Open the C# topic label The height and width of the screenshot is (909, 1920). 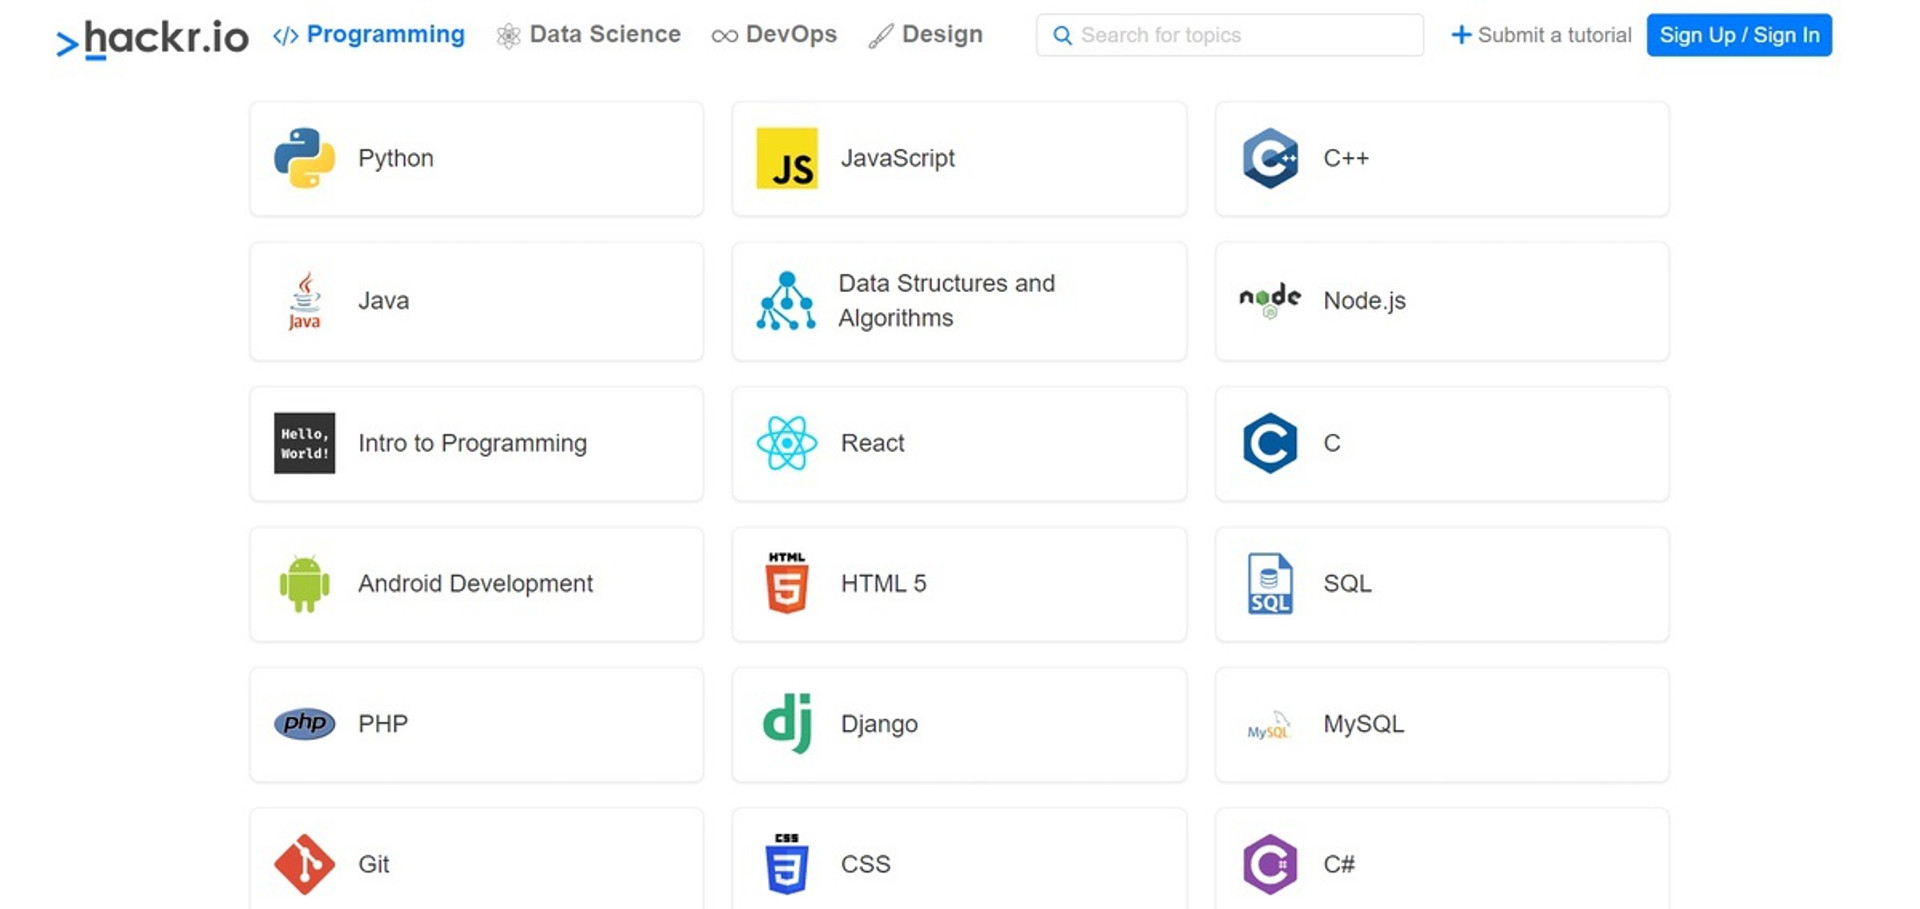(x=1339, y=864)
